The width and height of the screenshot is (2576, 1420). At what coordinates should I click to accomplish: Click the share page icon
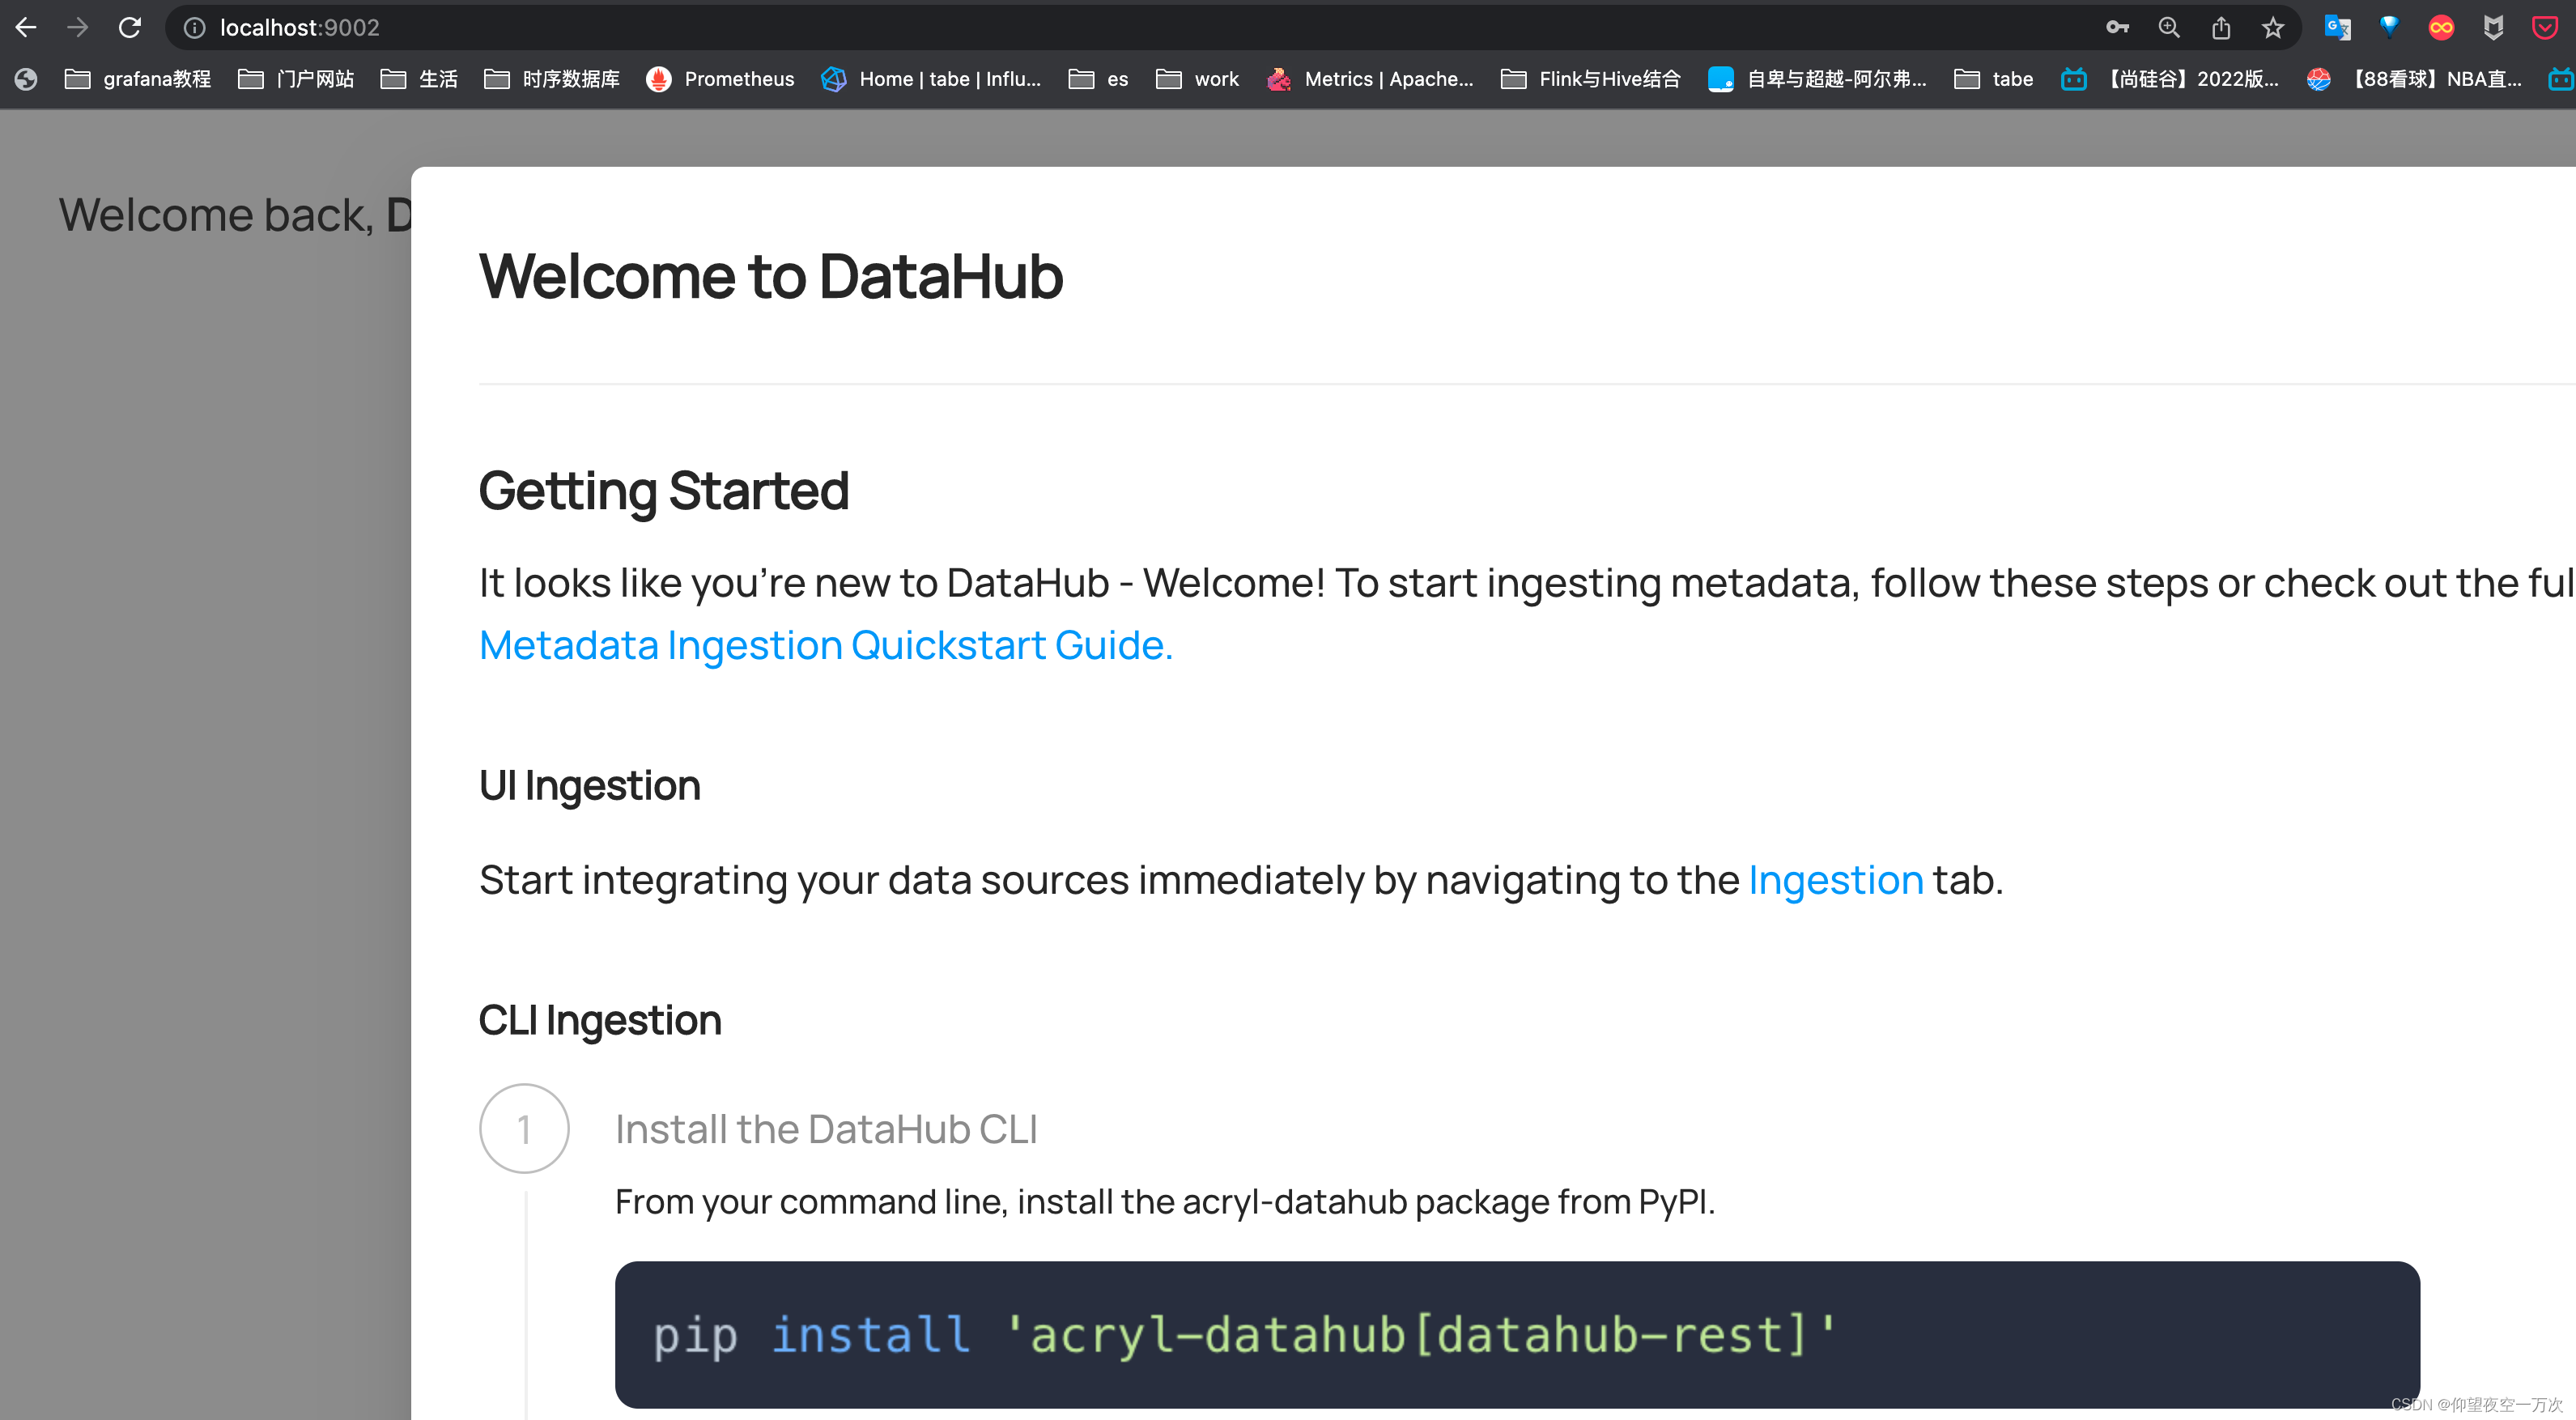2221,27
